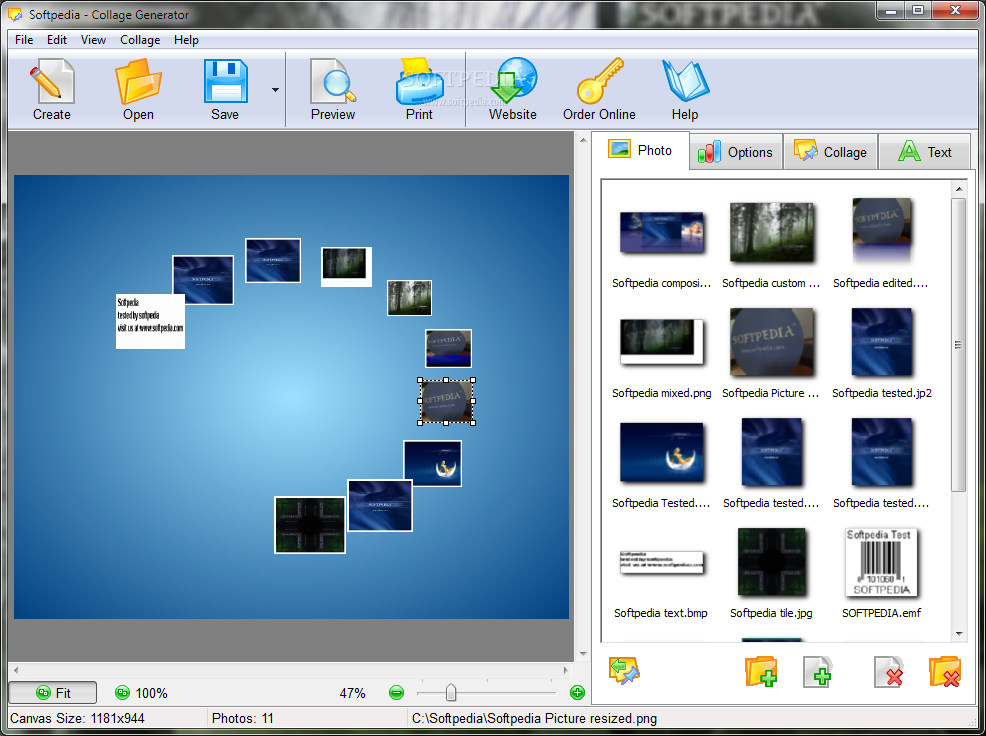Image resolution: width=986 pixels, height=736 pixels.
Task: Click the "Softpedia text.bmp" file name
Action: point(661,613)
